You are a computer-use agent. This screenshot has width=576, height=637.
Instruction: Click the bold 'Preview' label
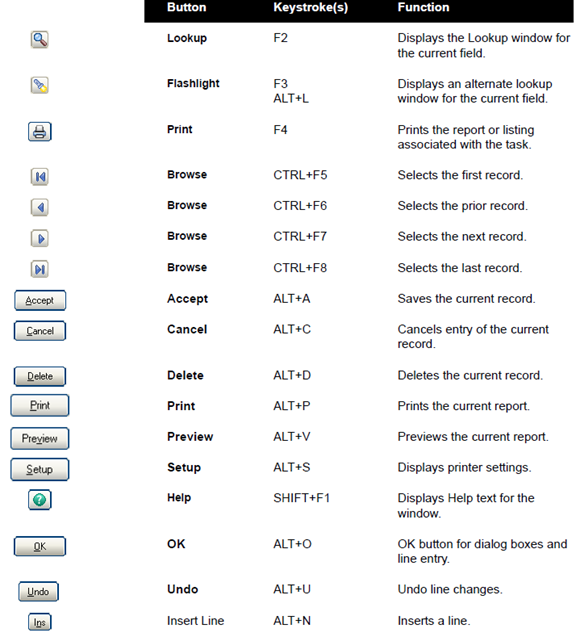190,437
